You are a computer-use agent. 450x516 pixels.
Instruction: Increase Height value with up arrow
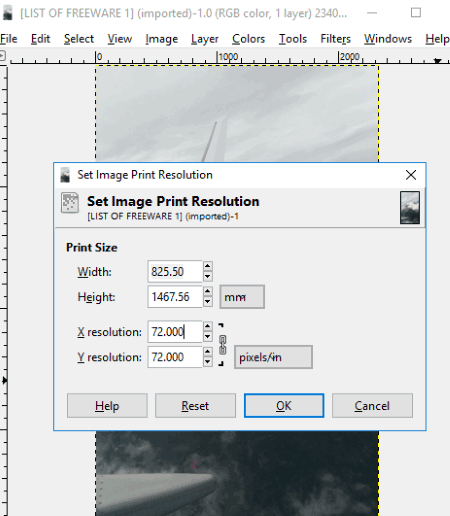[x=208, y=291]
